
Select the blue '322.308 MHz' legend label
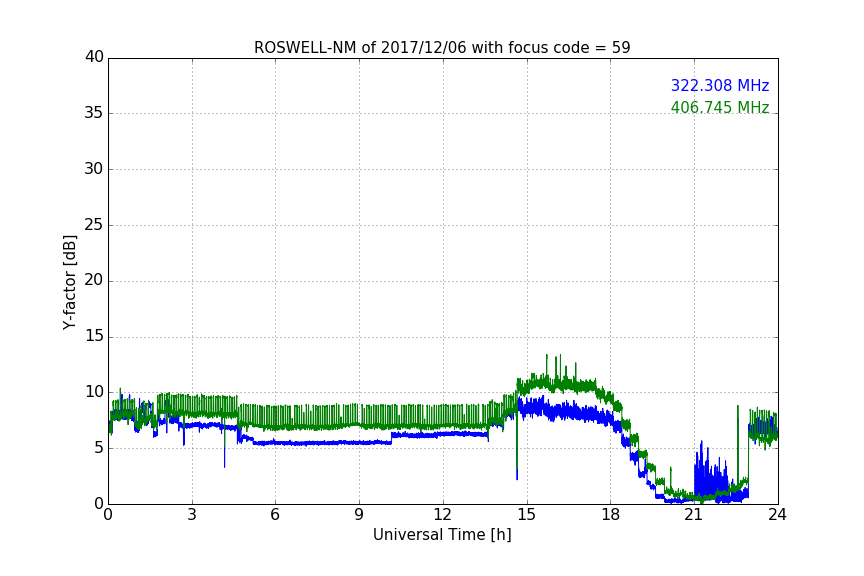(720, 85)
